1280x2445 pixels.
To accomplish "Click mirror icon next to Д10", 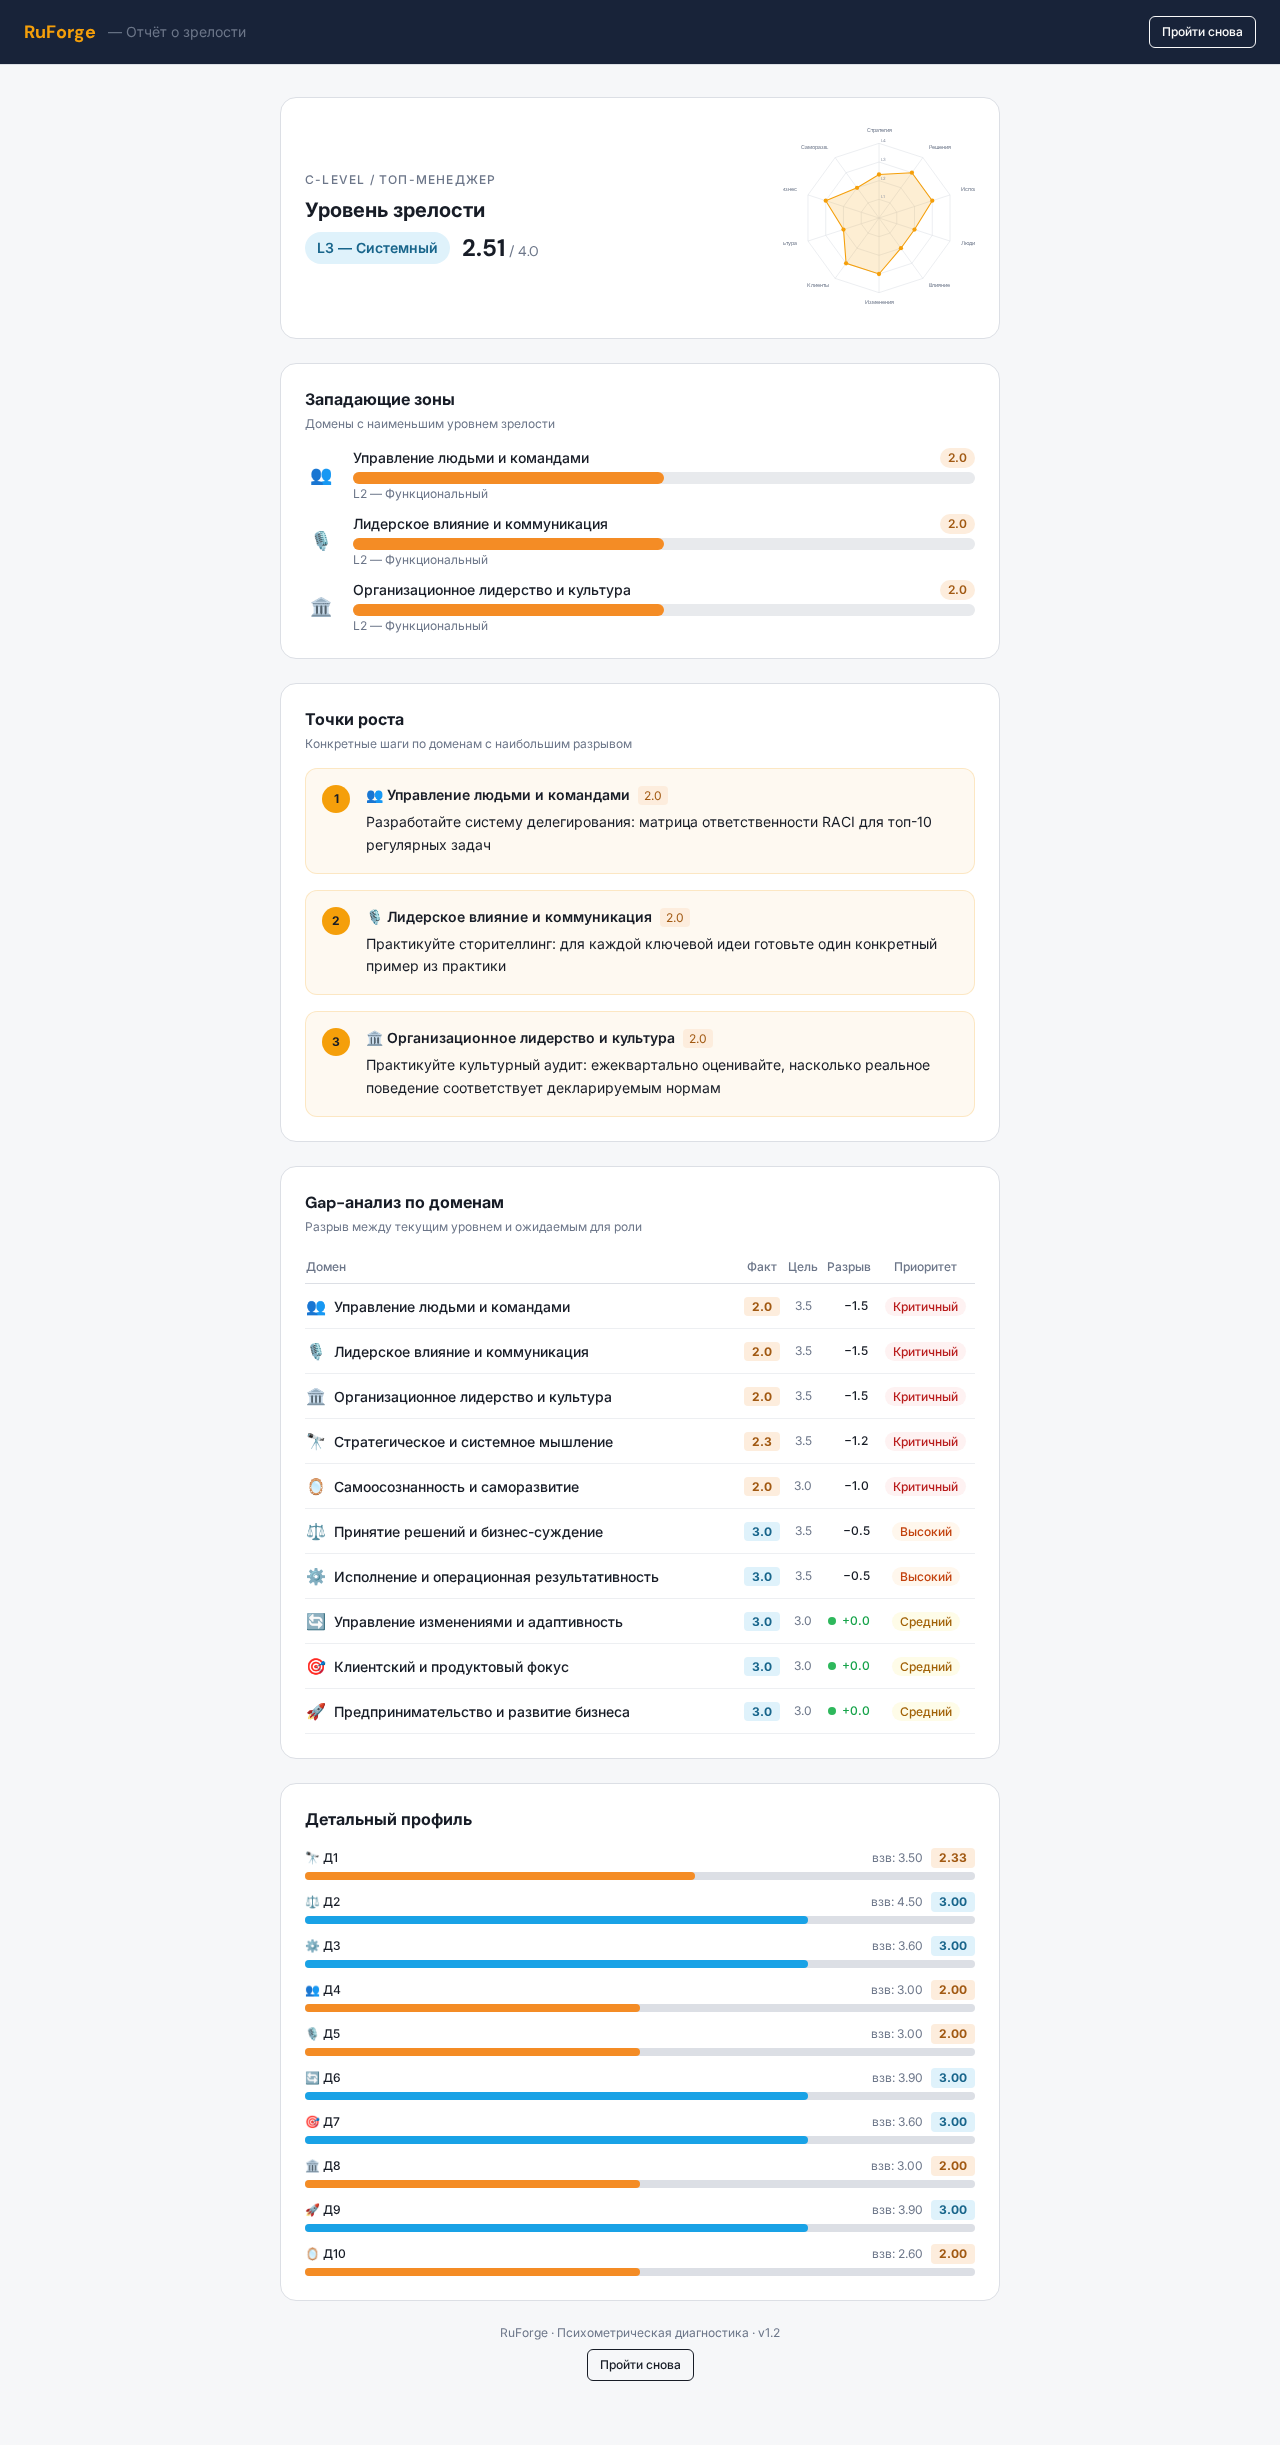I will point(312,2254).
